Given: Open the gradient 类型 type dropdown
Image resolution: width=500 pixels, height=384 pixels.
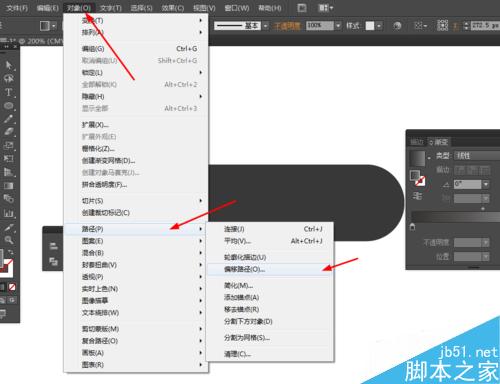Looking at the screenshot, I should point(477,156).
